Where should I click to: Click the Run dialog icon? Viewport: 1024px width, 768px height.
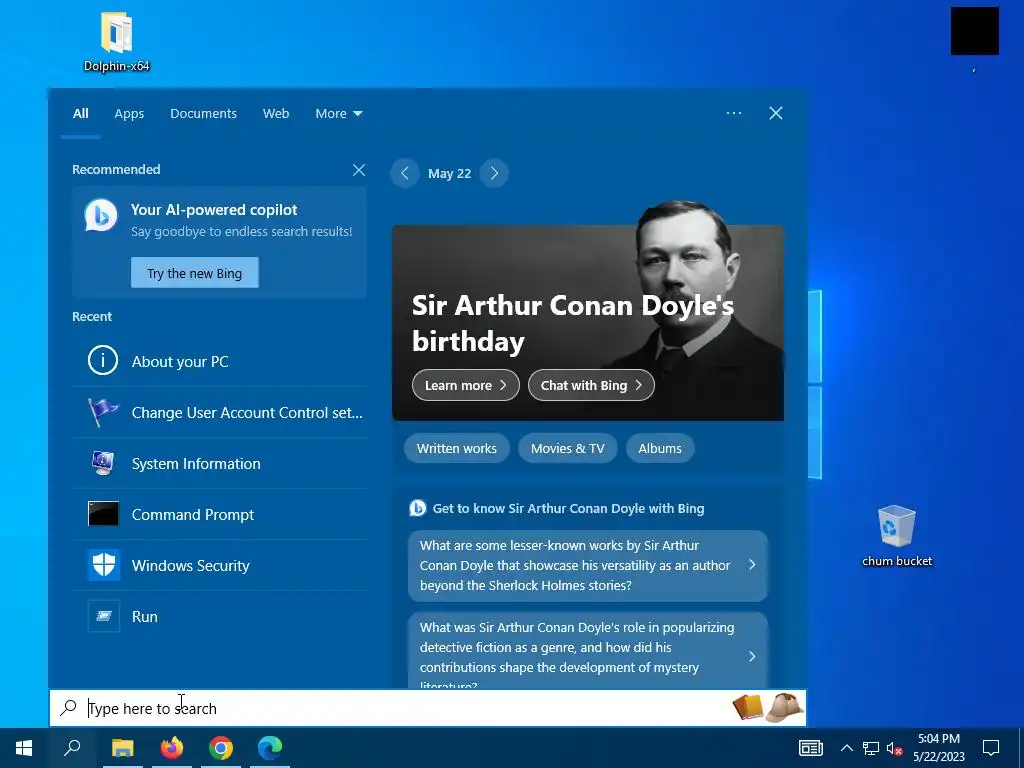[x=104, y=616]
